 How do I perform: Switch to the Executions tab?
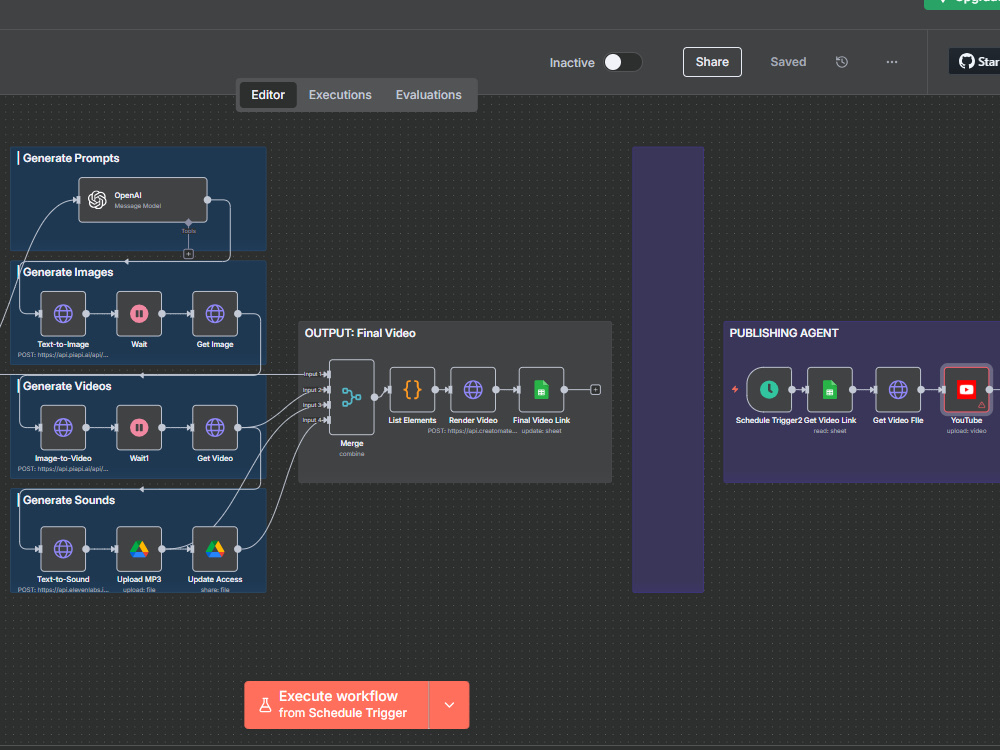(340, 94)
